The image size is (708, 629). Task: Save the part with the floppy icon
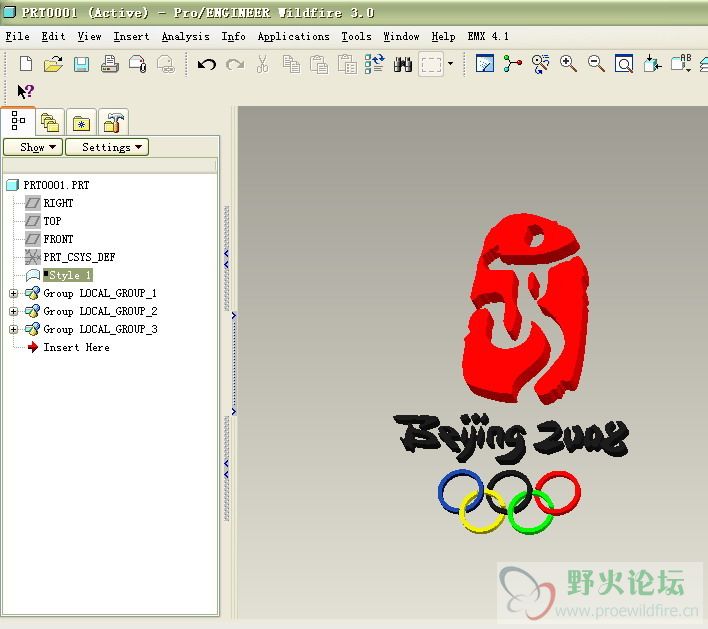(x=81, y=64)
